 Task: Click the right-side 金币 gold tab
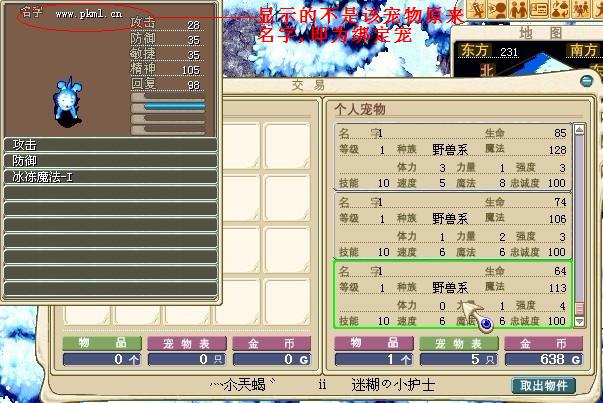535,343
